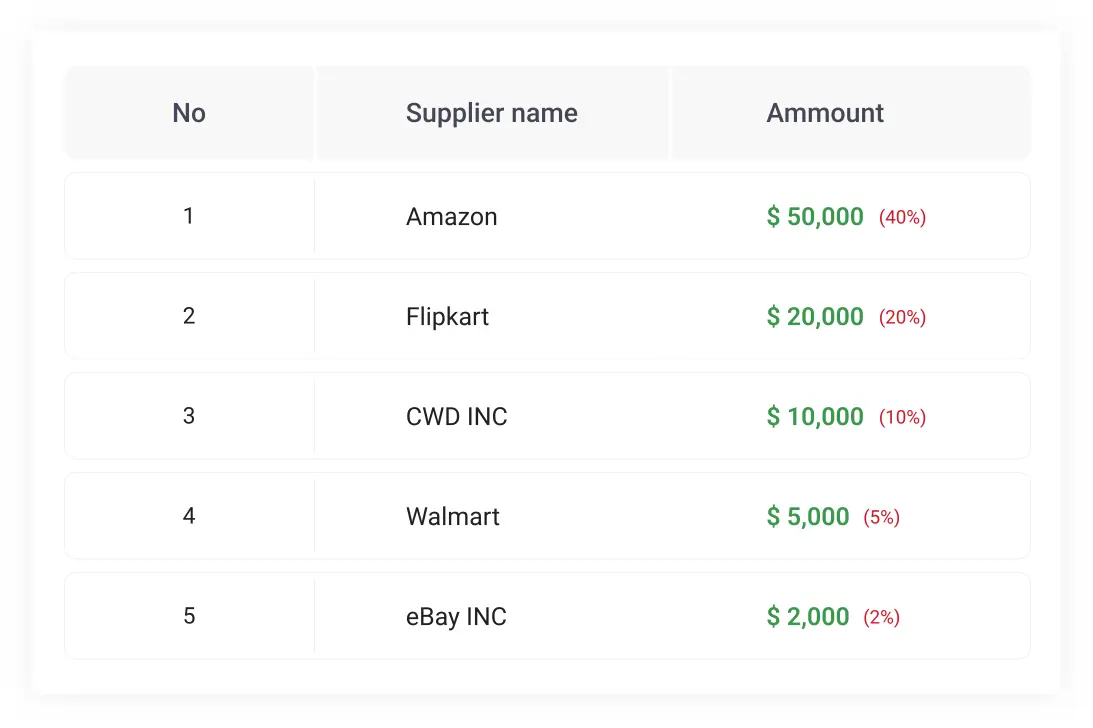
Task: Click the No column header
Action: pos(189,113)
